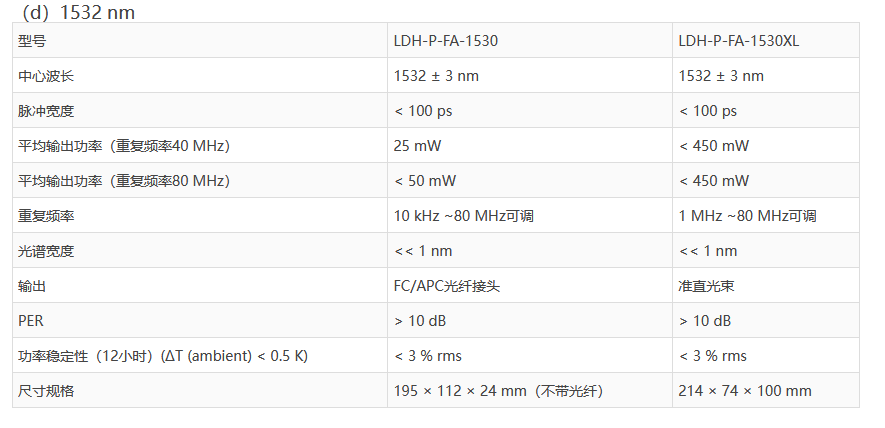This screenshot has height=428, width=885.
Task: Click the 输出 row label
Action: 32,286
